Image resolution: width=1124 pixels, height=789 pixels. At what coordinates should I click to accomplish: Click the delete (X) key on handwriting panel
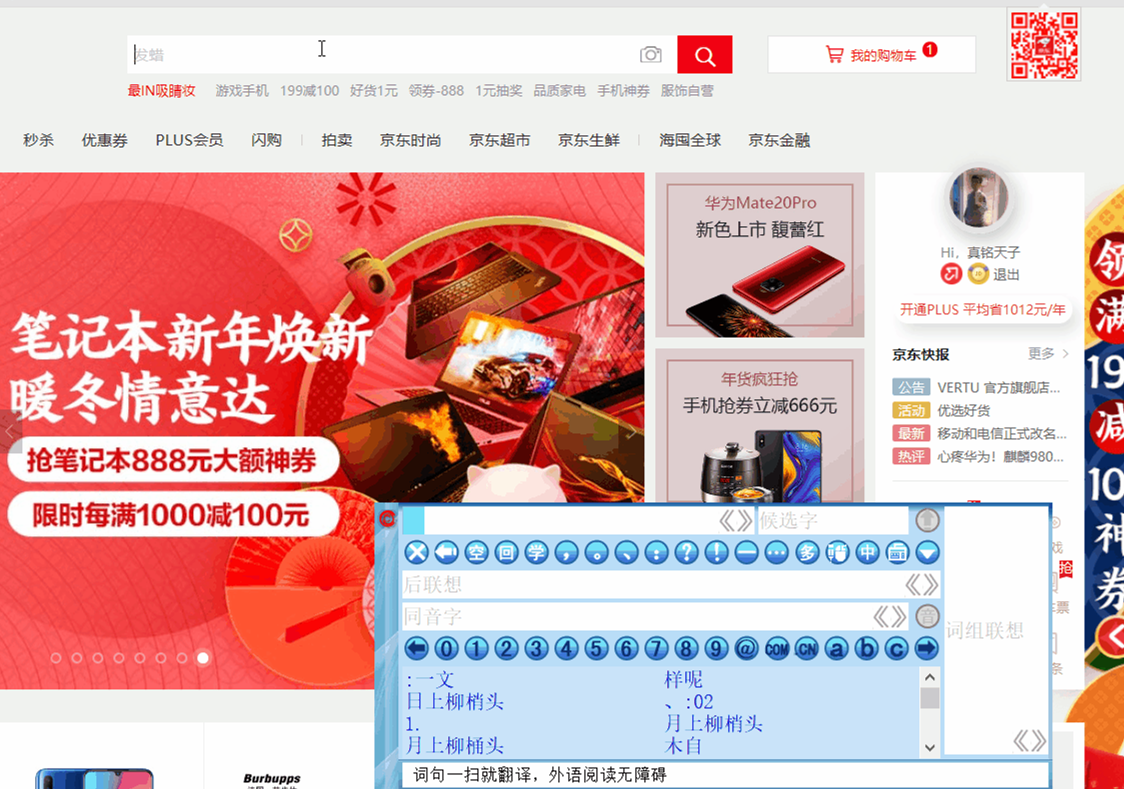point(416,553)
